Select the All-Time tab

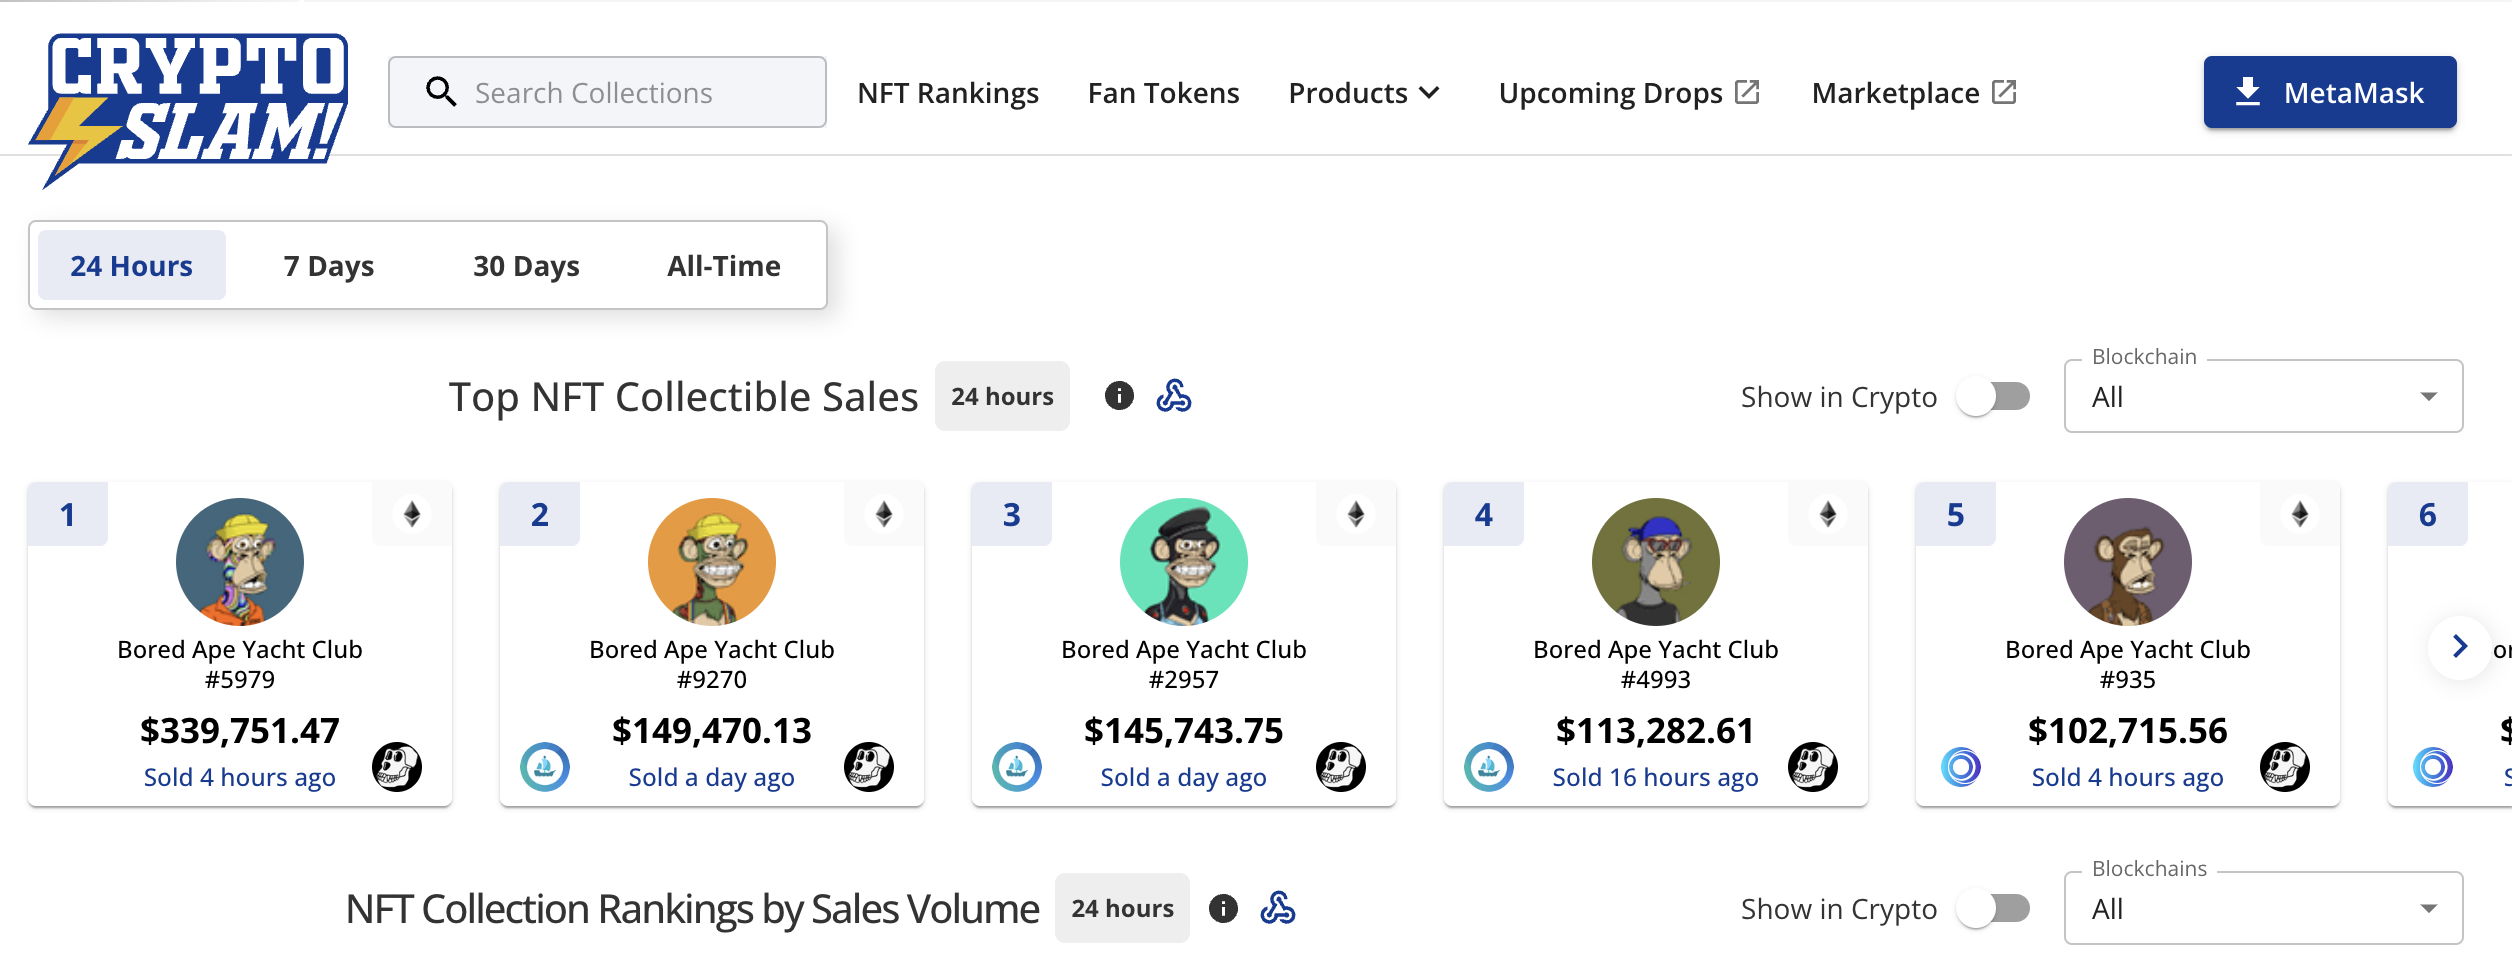[724, 266]
